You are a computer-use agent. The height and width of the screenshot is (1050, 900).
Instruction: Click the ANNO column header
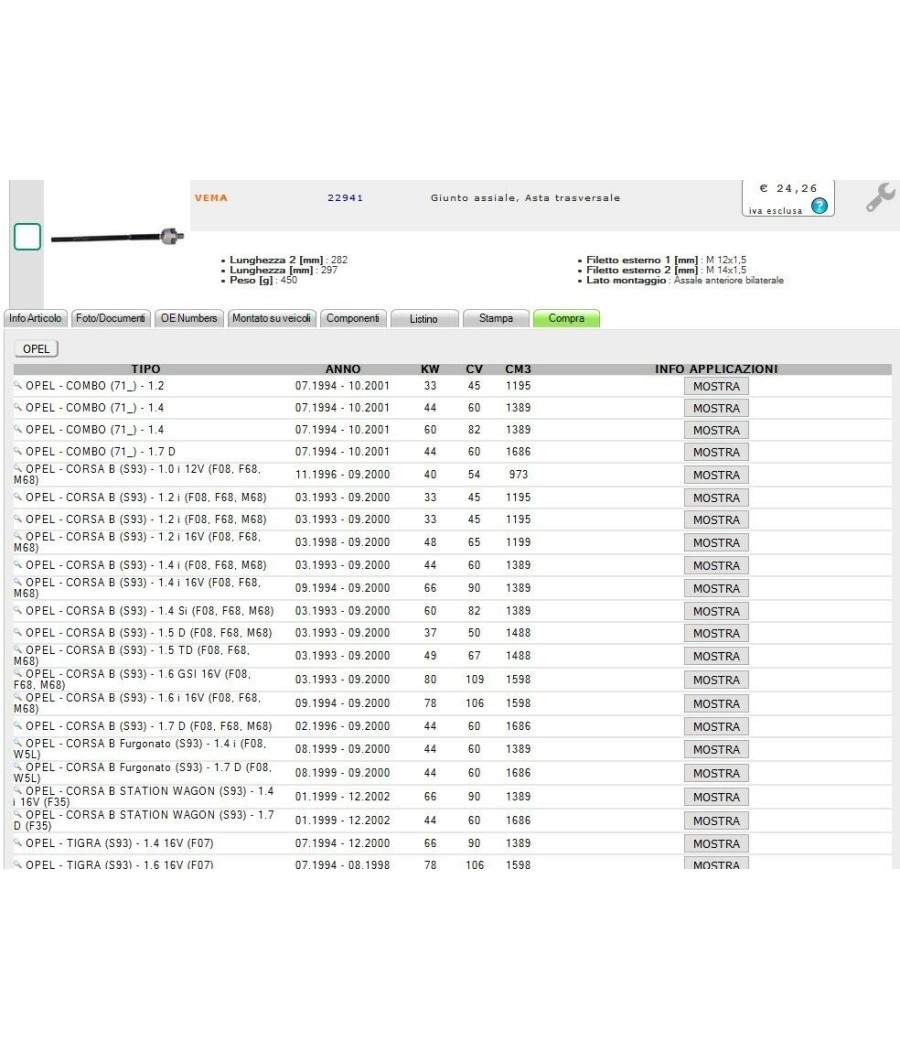(x=343, y=369)
